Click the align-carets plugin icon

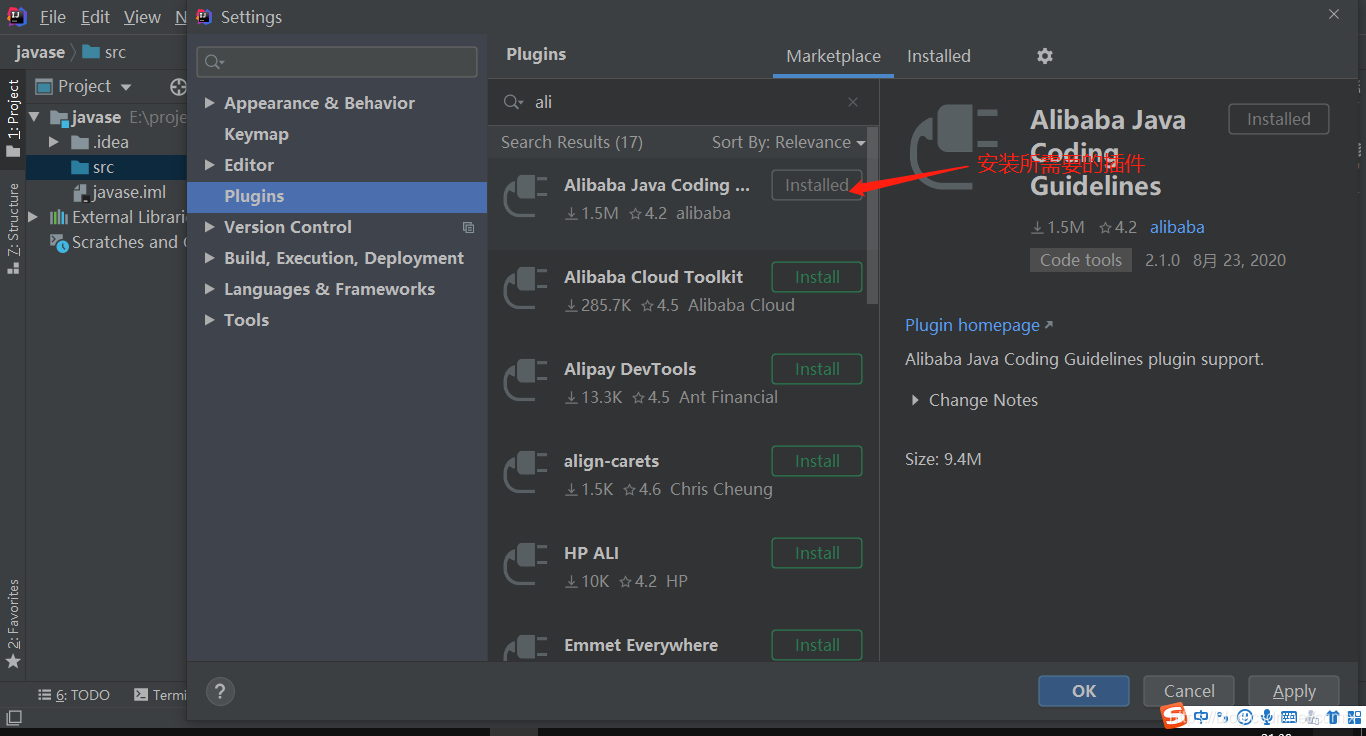click(526, 474)
